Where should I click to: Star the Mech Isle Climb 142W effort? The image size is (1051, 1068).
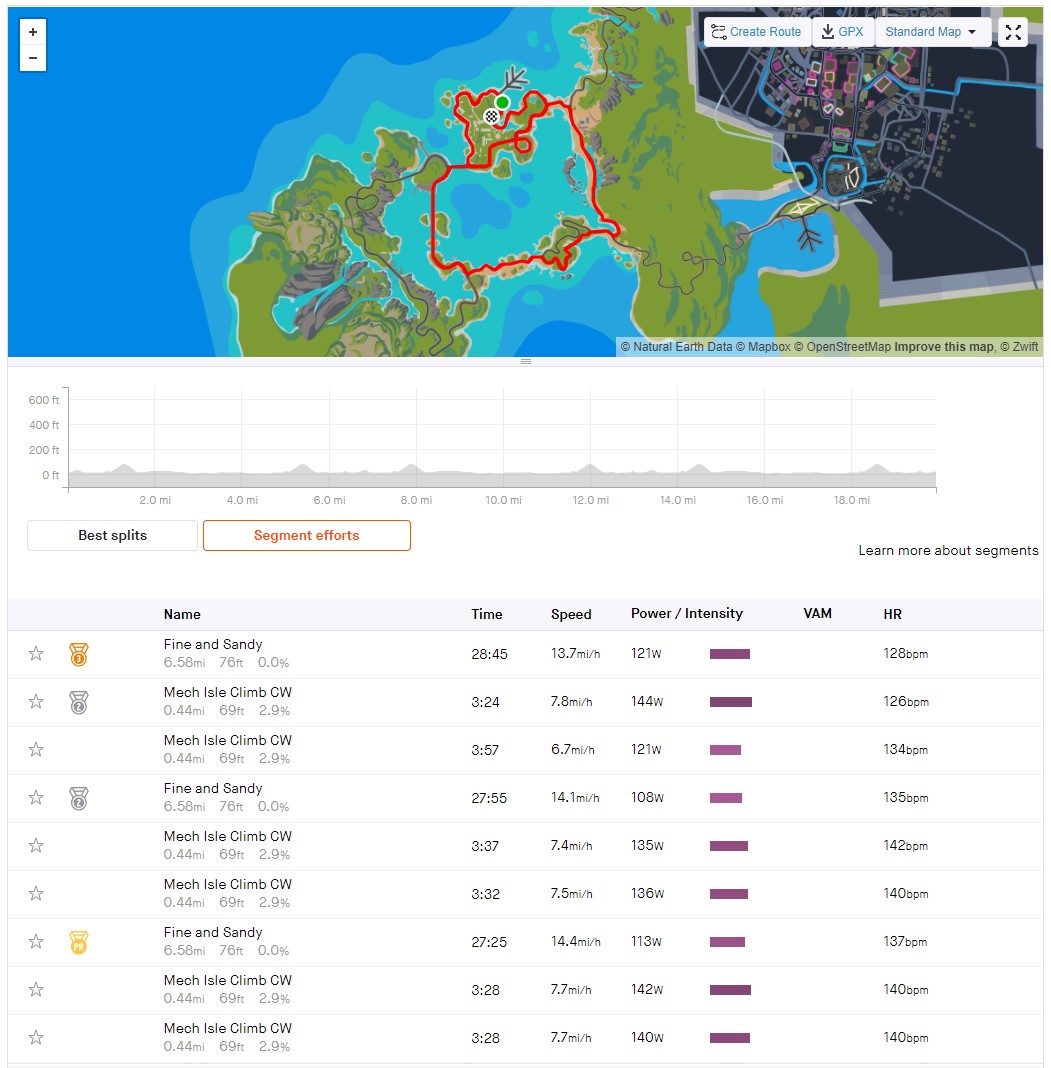click(36, 990)
